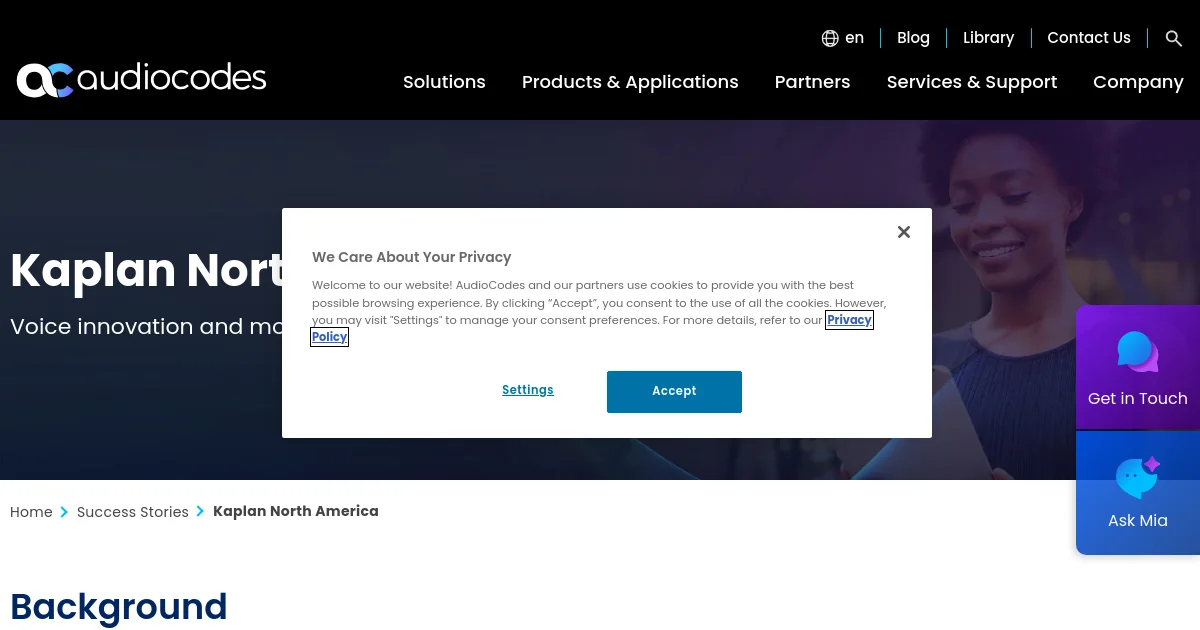
Task: Accept all cookies
Action: (674, 391)
